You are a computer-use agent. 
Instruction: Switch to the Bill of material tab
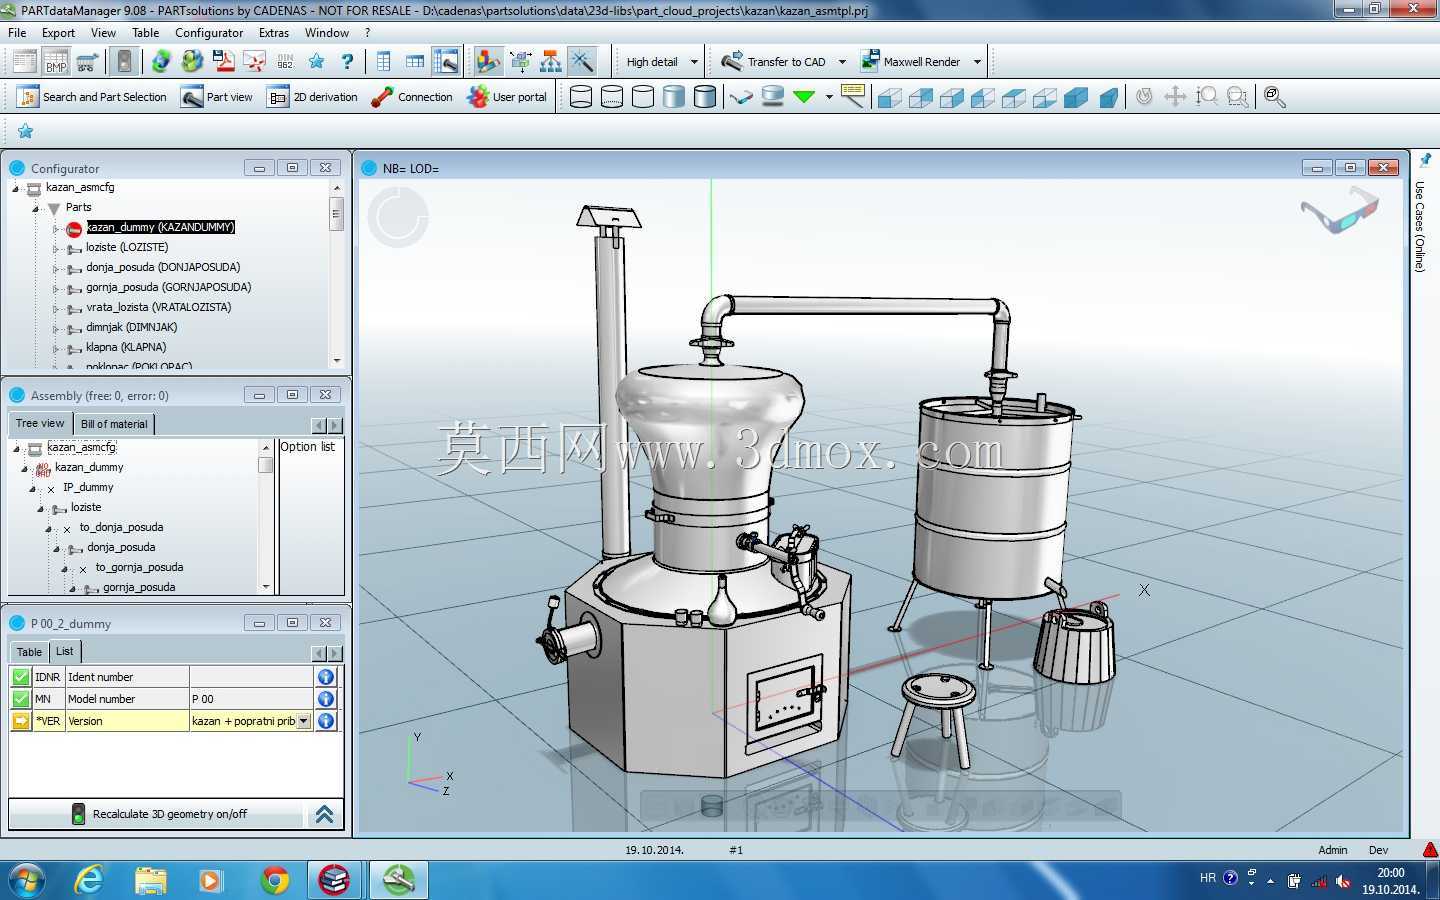[x=114, y=424]
